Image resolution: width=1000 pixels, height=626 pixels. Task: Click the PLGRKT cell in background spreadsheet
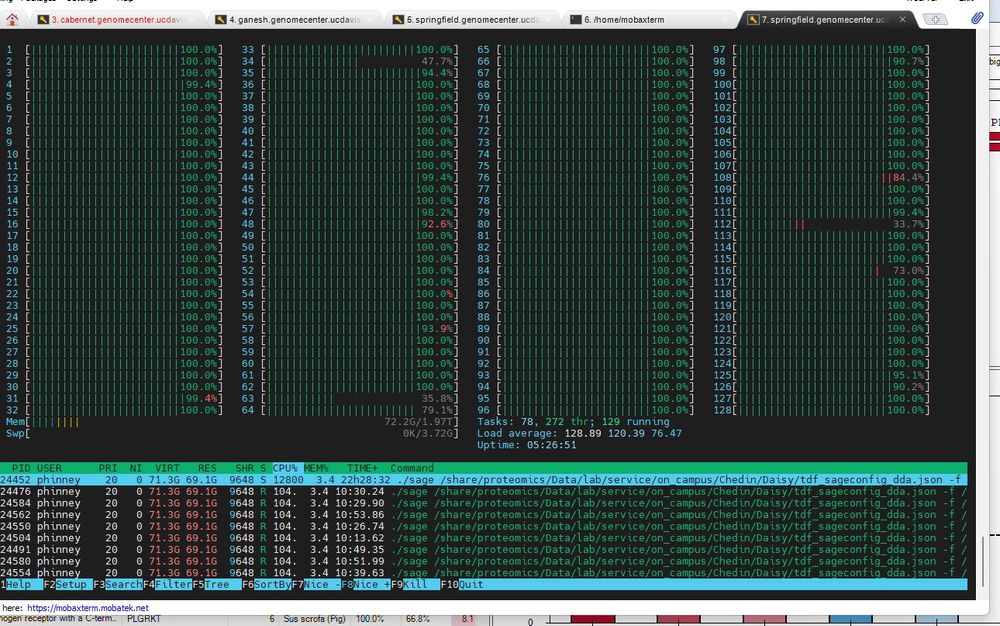tap(144, 619)
